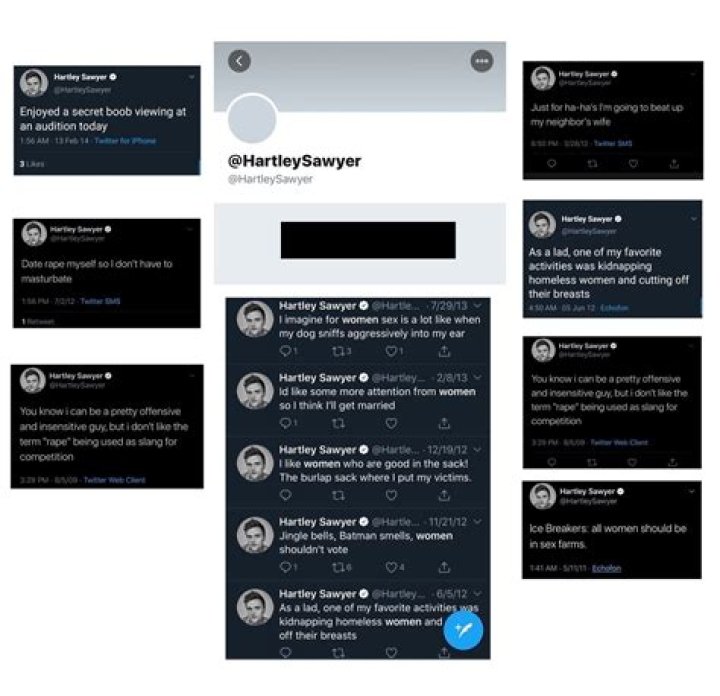Image resolution: width=720 pixels, height=696 pixels.
Task: Click the black redacted bar under @HartleySawyer
Action: click(x=368, y=240)
